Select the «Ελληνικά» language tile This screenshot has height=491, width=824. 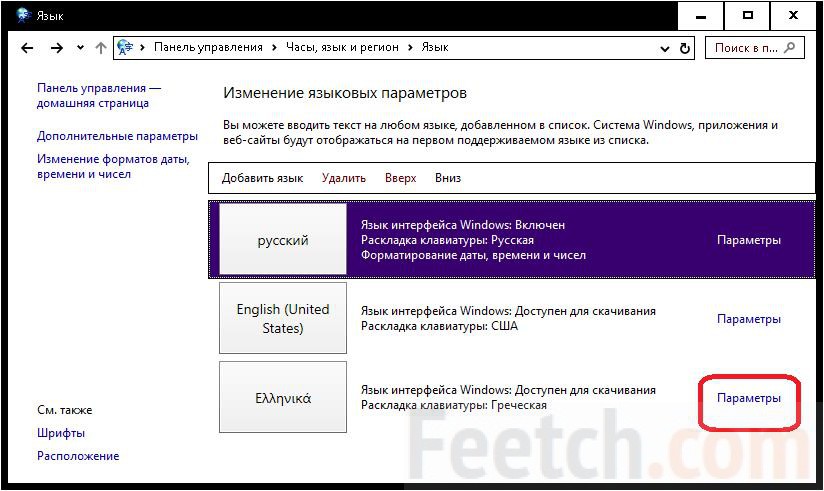(283, 398)
